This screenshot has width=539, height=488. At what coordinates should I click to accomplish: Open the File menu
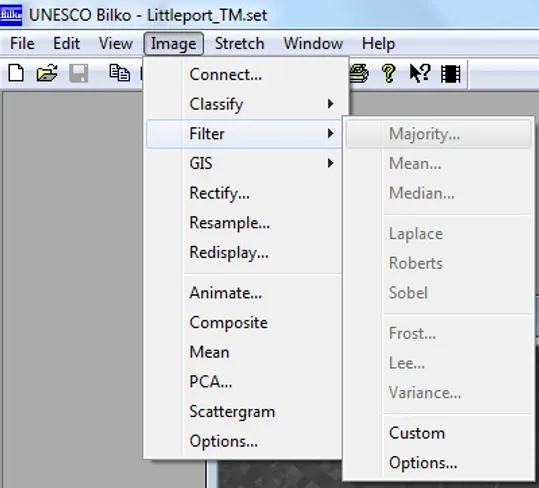click(22, 44)
